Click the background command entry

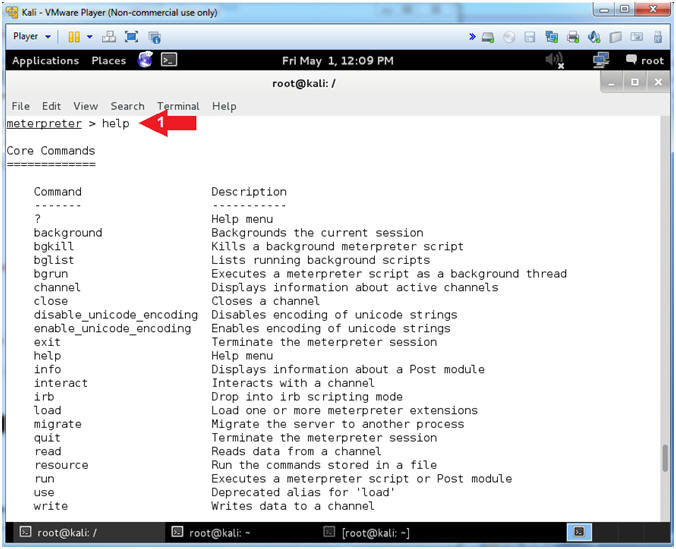[x=68, y=233]
